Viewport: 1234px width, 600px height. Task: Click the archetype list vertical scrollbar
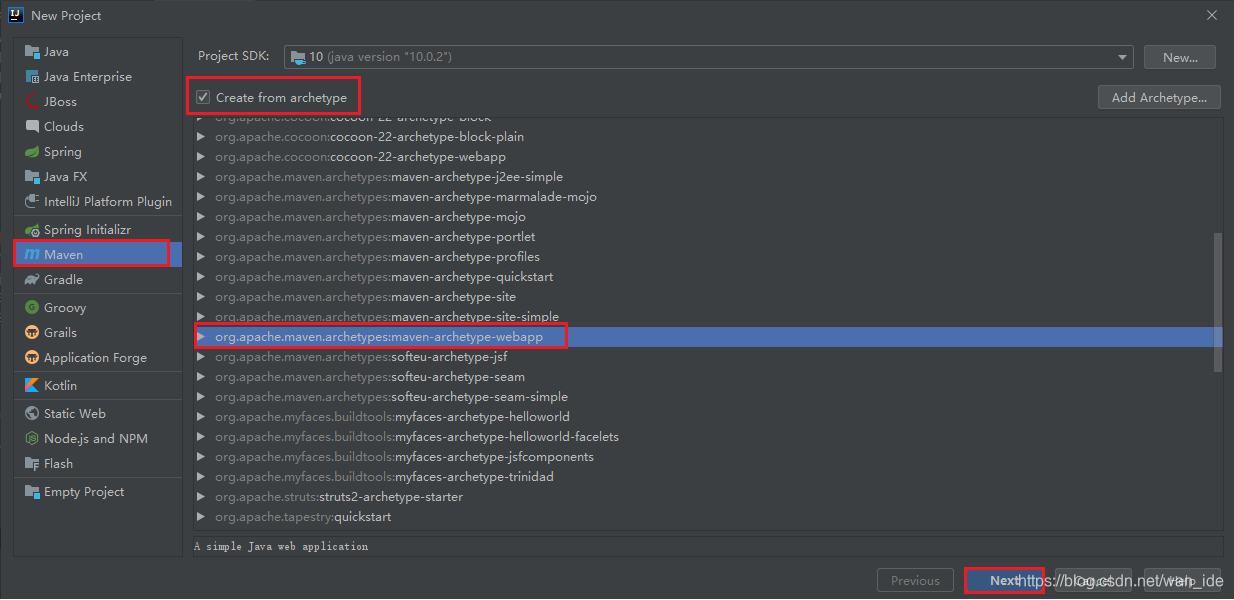click(1217, 302)
